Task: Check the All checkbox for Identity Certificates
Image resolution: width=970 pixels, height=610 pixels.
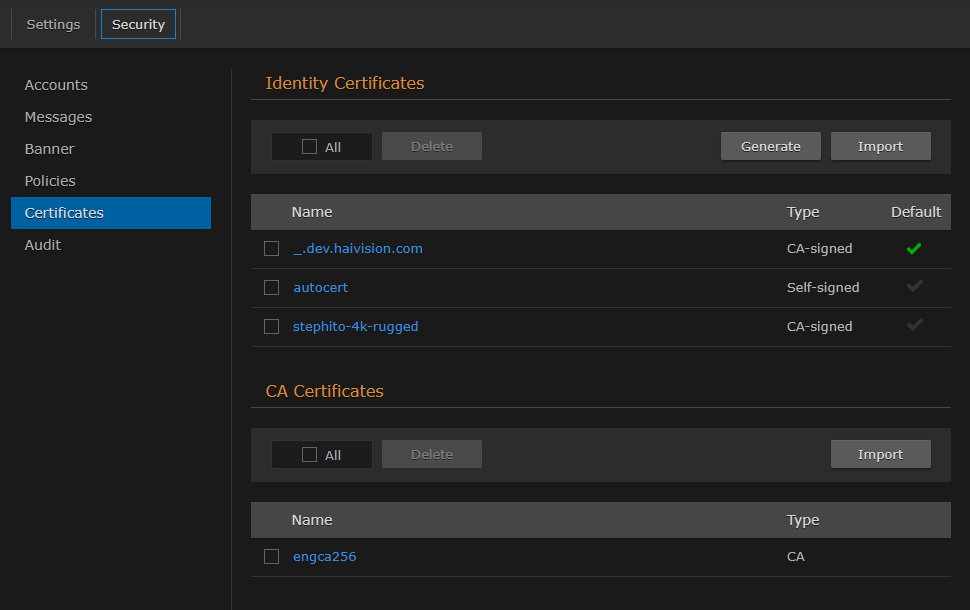Action: (x=308, y=145)
